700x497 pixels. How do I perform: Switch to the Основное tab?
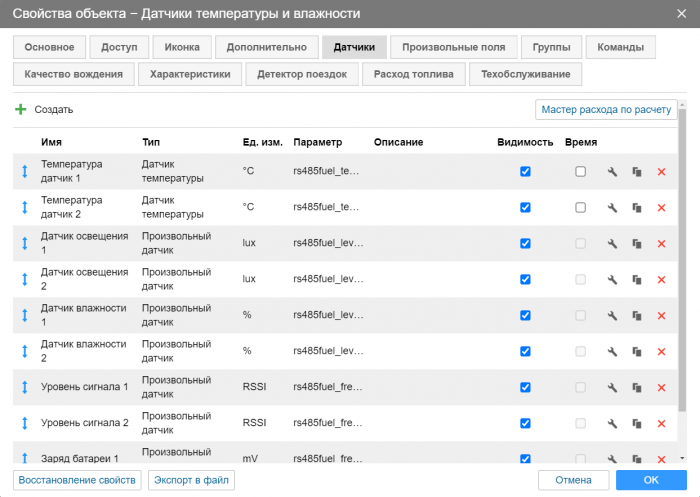pos(49,47)
